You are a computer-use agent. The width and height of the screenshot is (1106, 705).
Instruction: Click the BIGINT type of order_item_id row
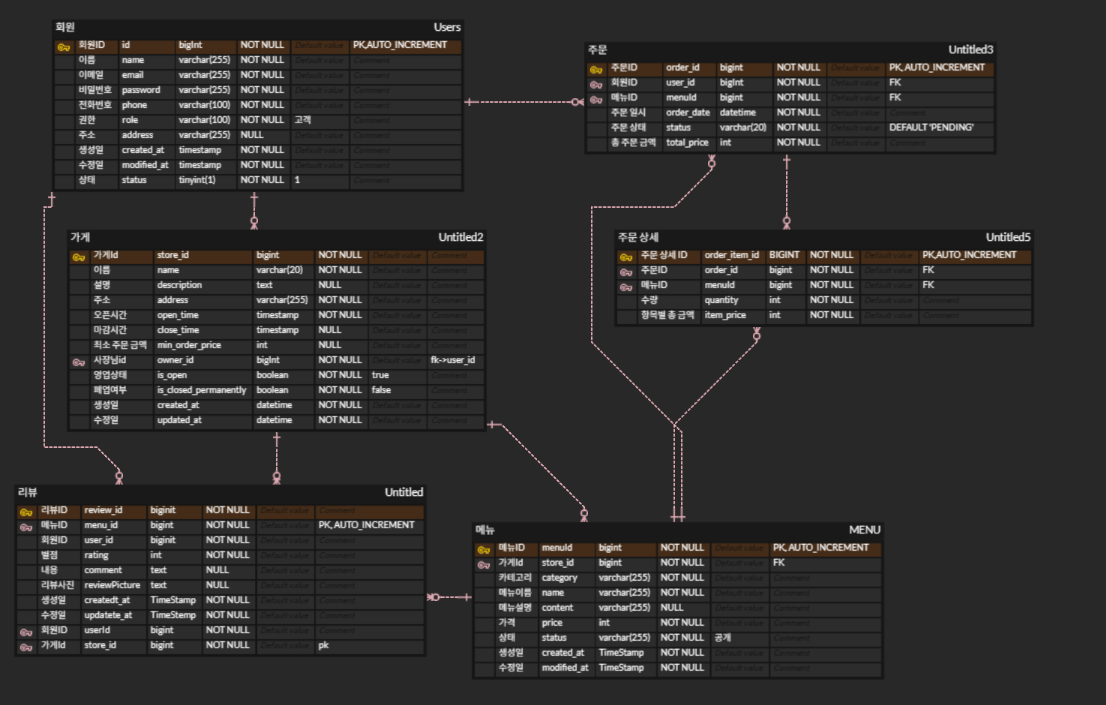(784, 255)
